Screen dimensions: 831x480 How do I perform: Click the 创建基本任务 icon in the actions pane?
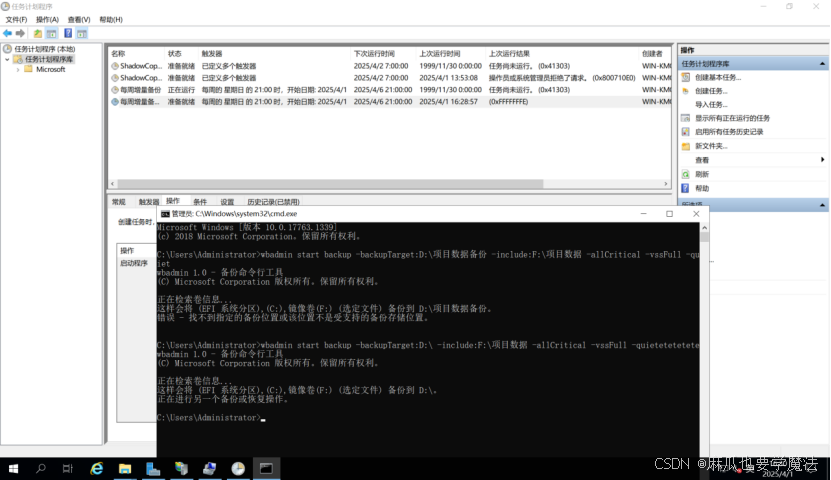(685, 77)
